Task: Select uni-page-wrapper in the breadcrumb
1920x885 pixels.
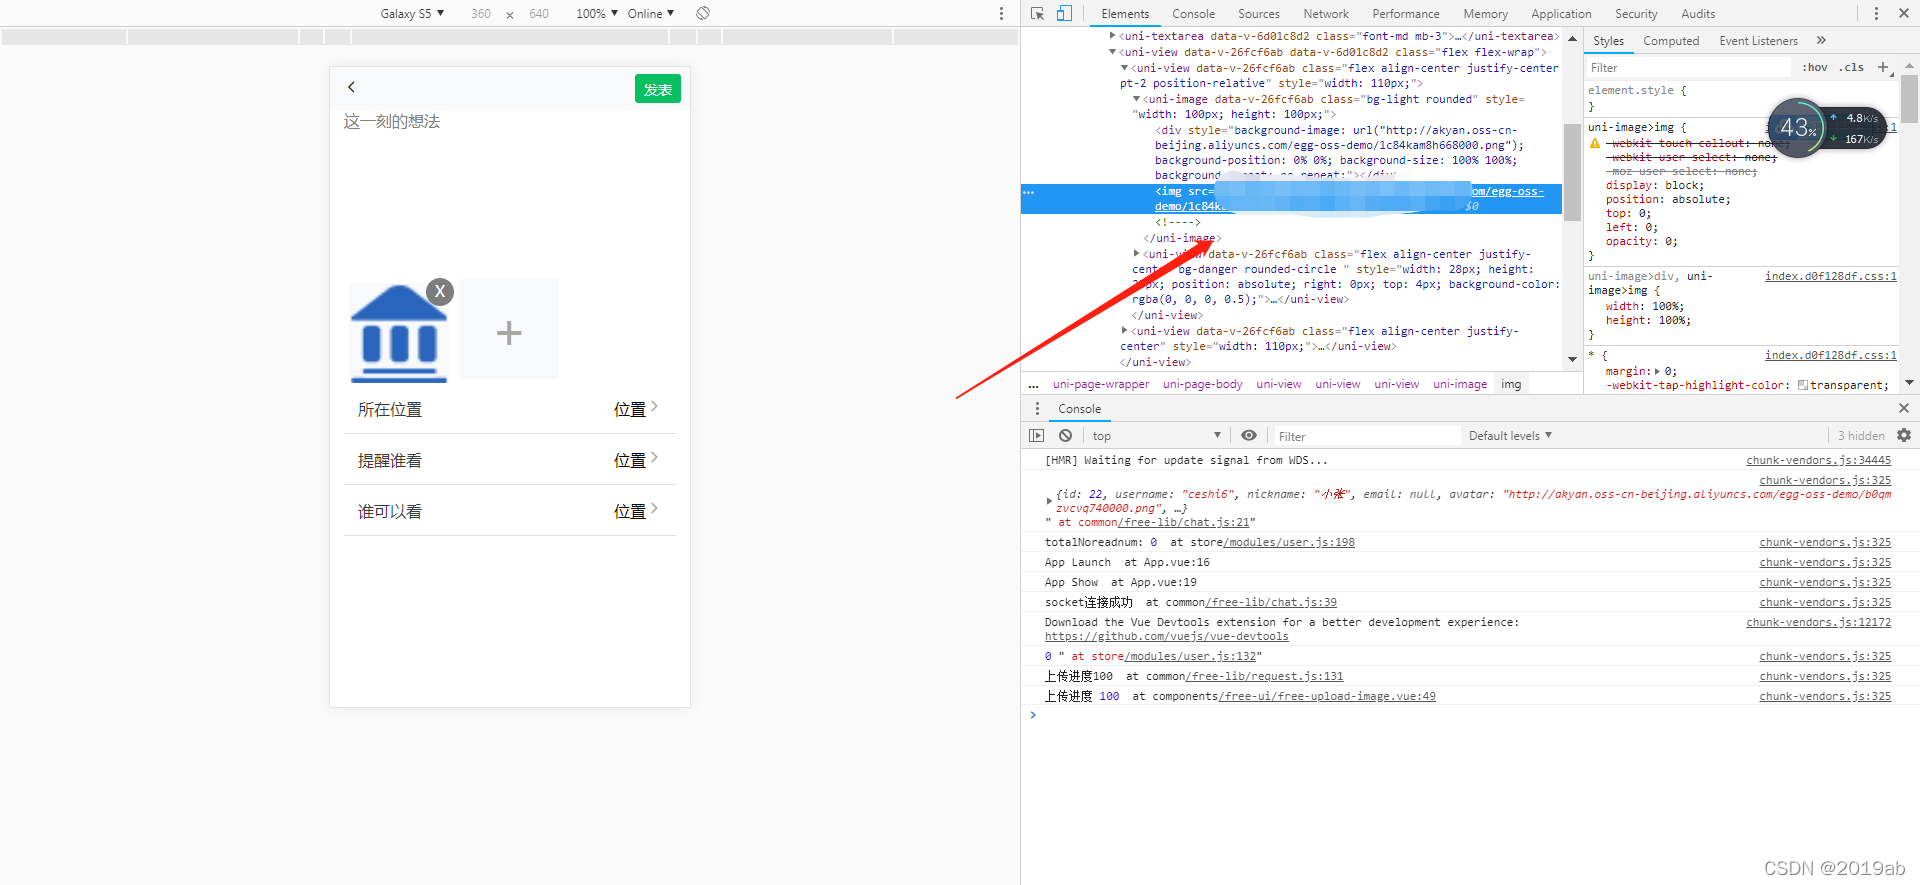Action: point(1100,384)
